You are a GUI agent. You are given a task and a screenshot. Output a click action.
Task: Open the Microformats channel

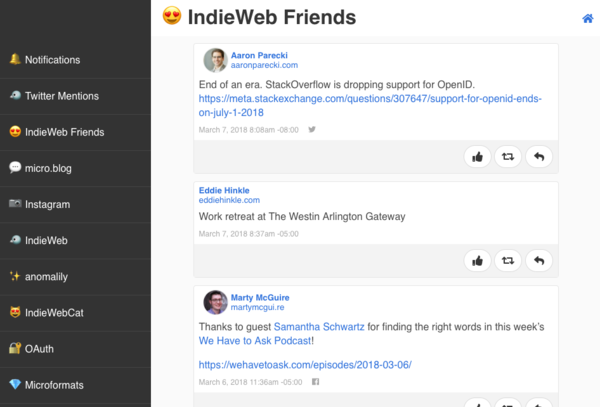[x=75, y=385]
